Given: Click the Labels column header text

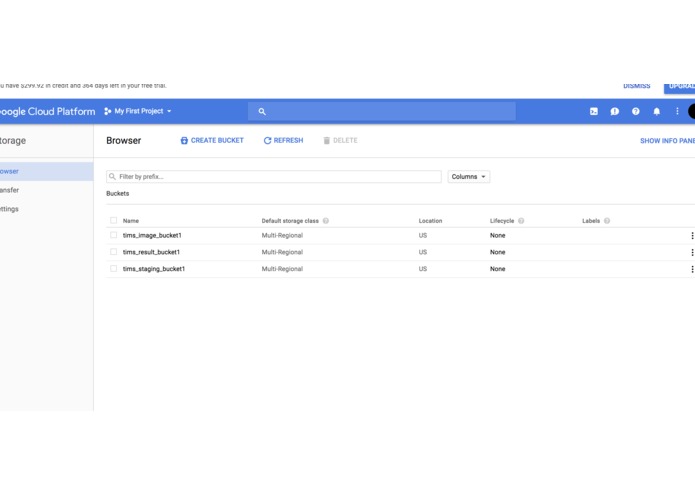Looking at the screenshot, I should click(591, 221).
